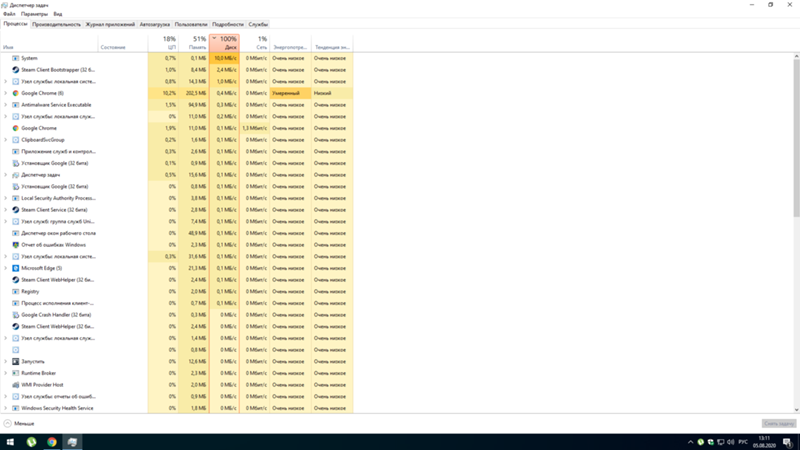This screenshot has width=800, height=450.
Task: Select the Steam Client Bootstrapper icon
Action: tap(16, 70)
